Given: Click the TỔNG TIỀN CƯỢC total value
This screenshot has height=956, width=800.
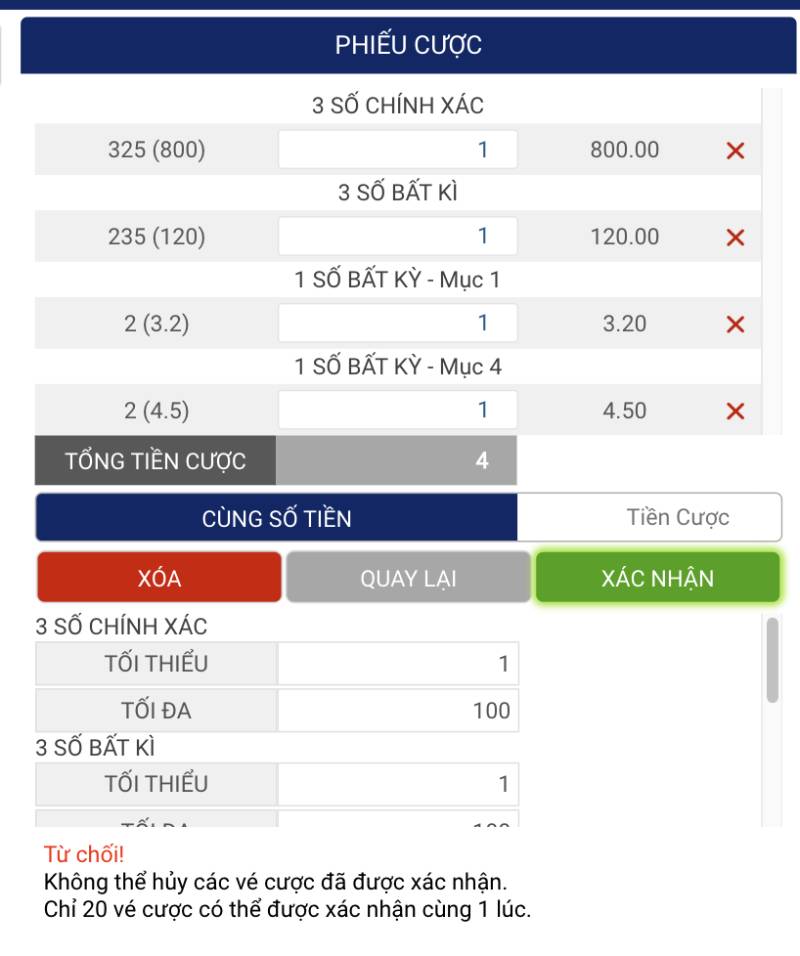Looking at the screenshot, I should [x=396, y=461].
